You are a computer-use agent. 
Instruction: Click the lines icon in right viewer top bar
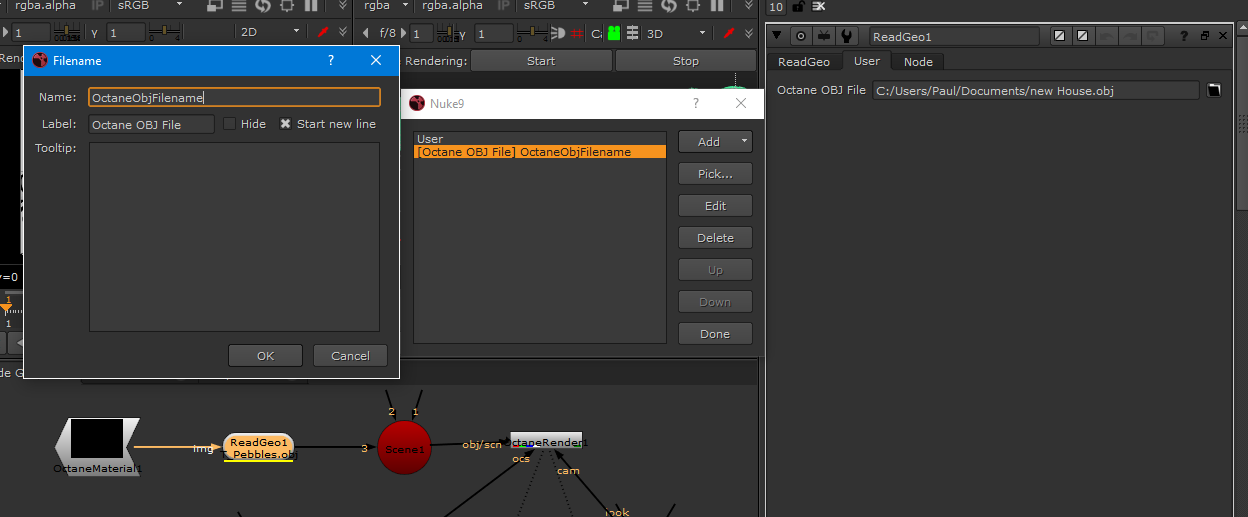click(x=646, y=6)
